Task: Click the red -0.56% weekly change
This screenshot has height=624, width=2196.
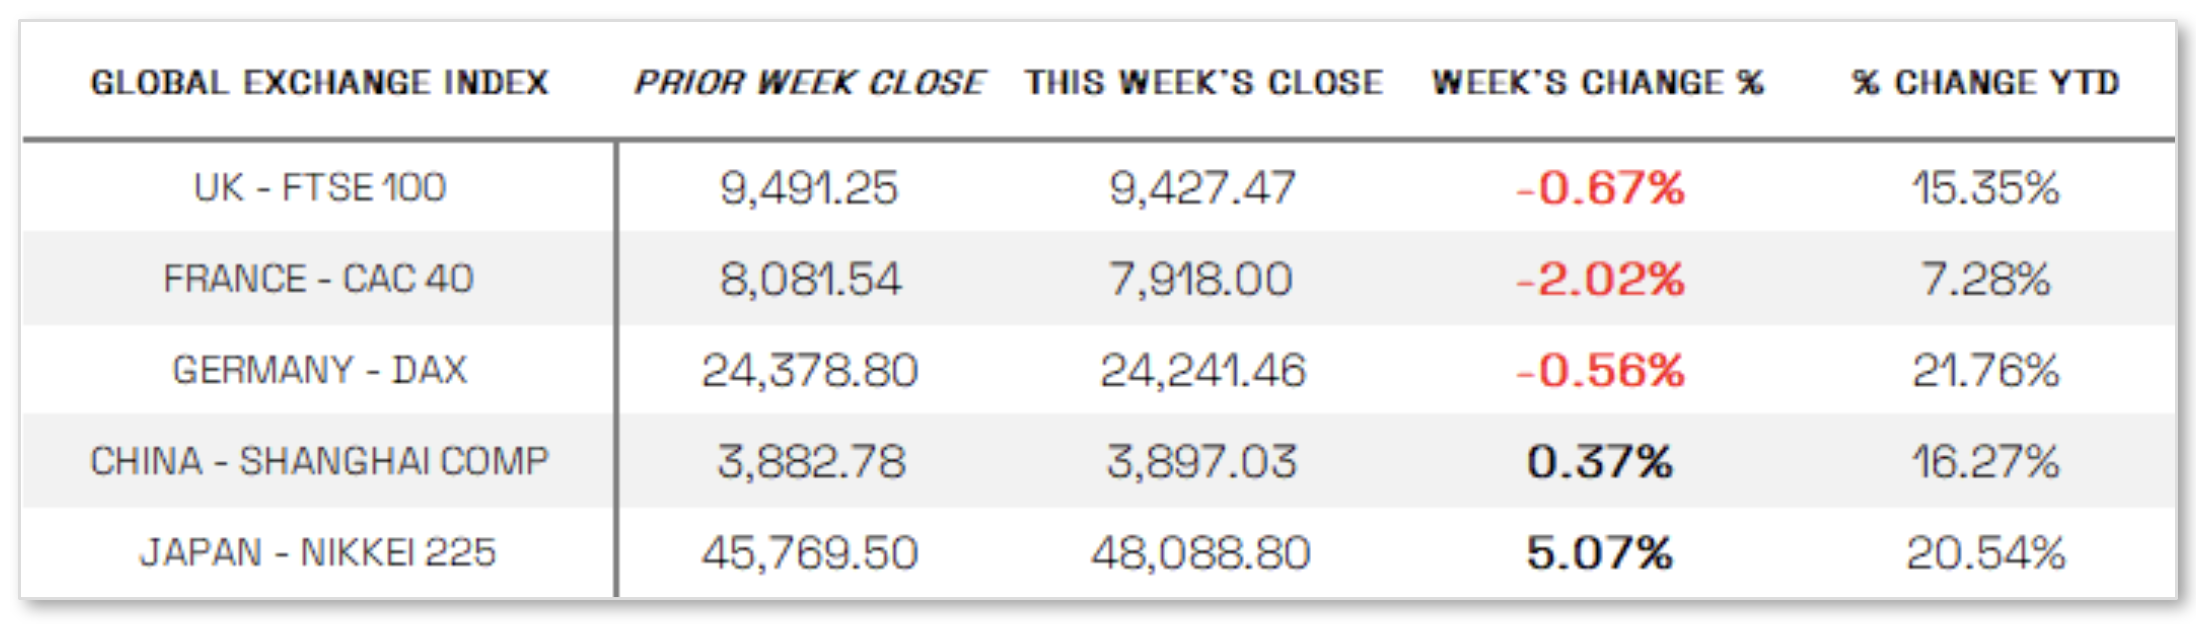Action: (x=1600, y=371)
